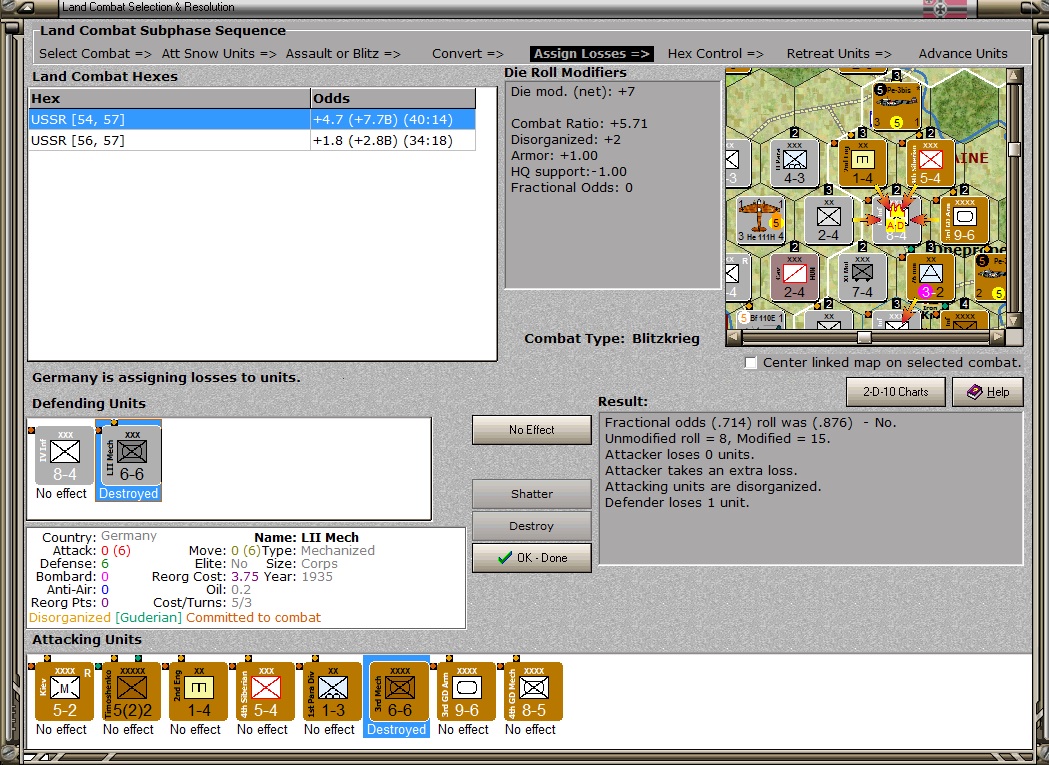
Task: Select the 2nd Eng 1-4 attacking unit
Action: coord(199,691)
